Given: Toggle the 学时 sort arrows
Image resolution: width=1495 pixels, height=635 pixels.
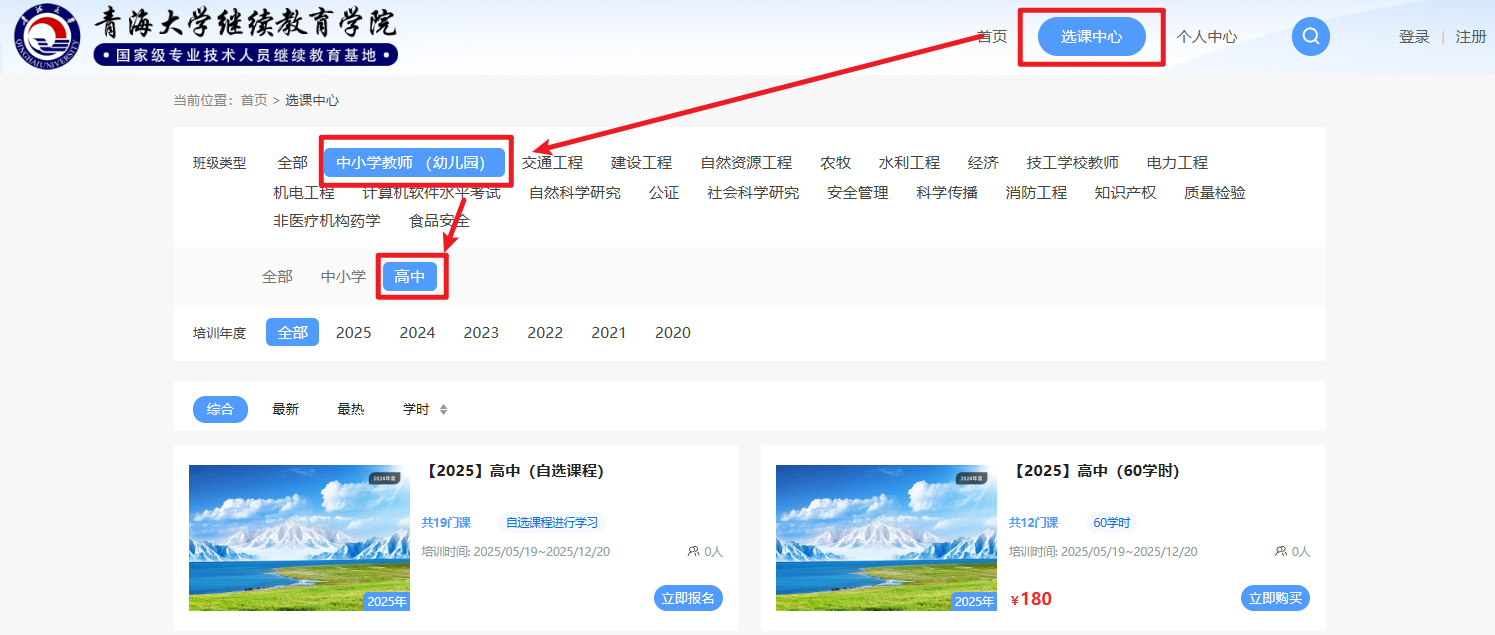Looking at the screenshot, I should [443, 410].
